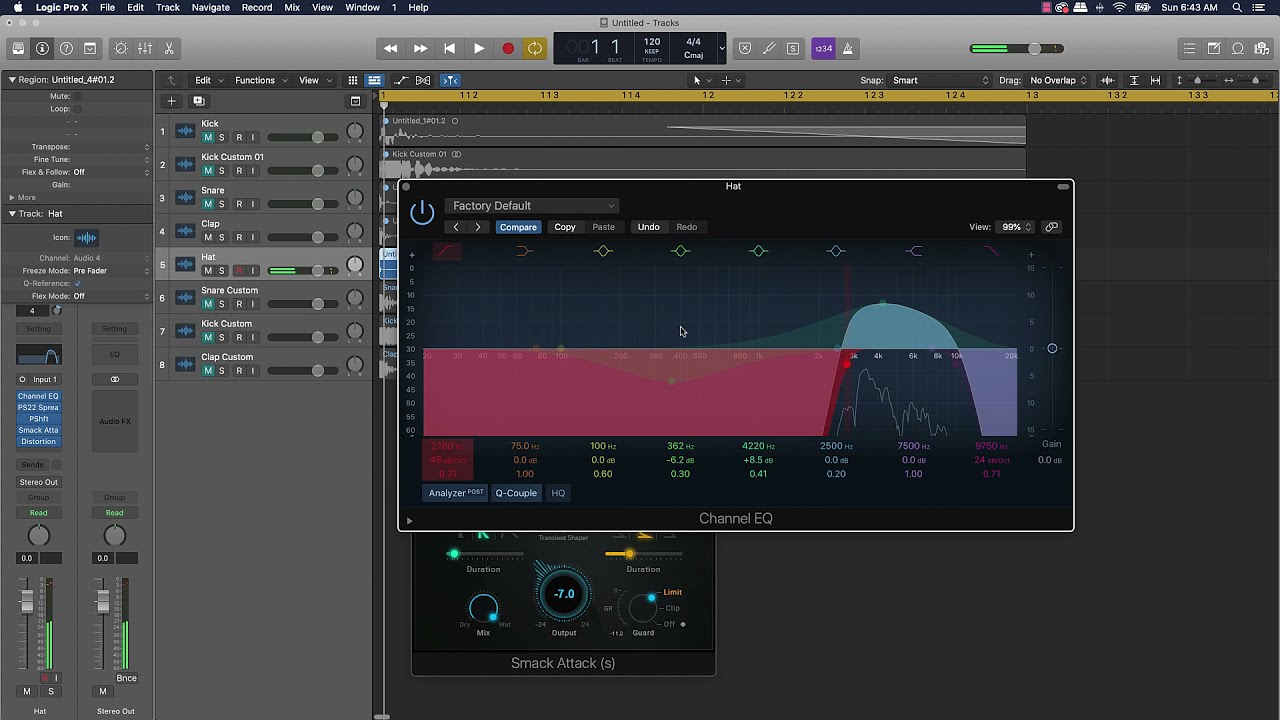The image size is (1280, 720).
Task: Start playback with Play button
Action: pyautogui.click(x=479, y=48)
